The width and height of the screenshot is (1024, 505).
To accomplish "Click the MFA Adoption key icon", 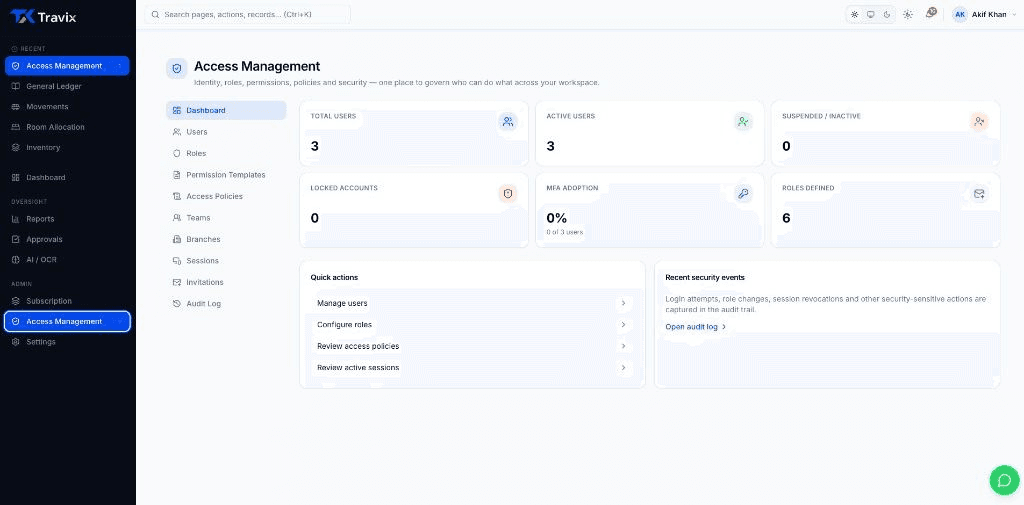I will pyautogui.click(x=743, y=193).
